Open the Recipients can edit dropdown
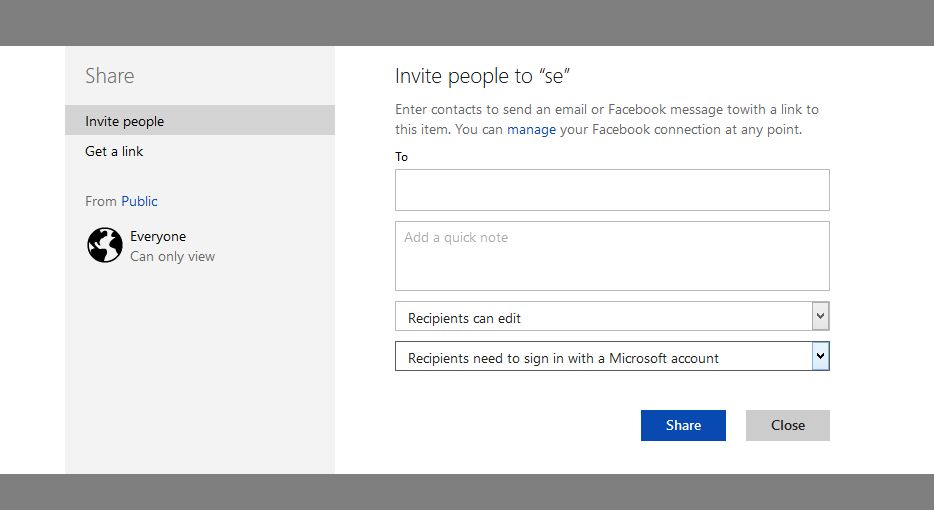Image resolution: width=934 pixels, height=510 pixels. [x=602, y=317]
